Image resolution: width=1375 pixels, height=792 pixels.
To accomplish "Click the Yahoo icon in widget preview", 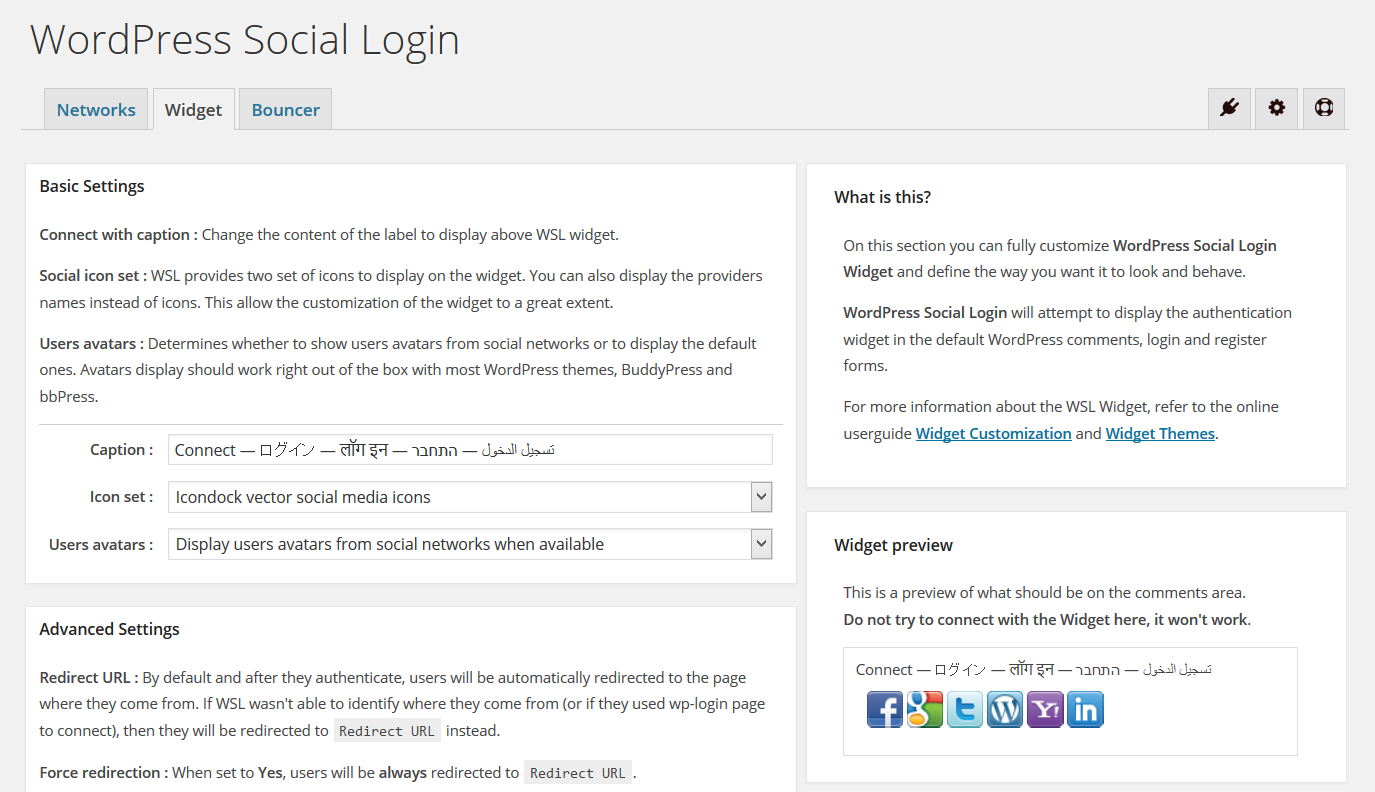I will 1045,709.
